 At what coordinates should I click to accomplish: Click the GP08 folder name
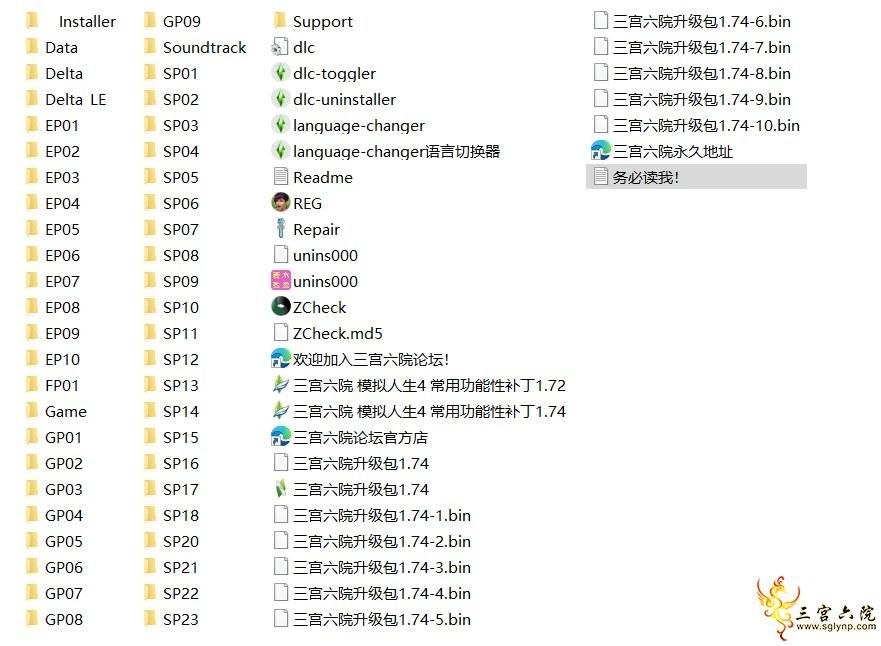point(63,620)
